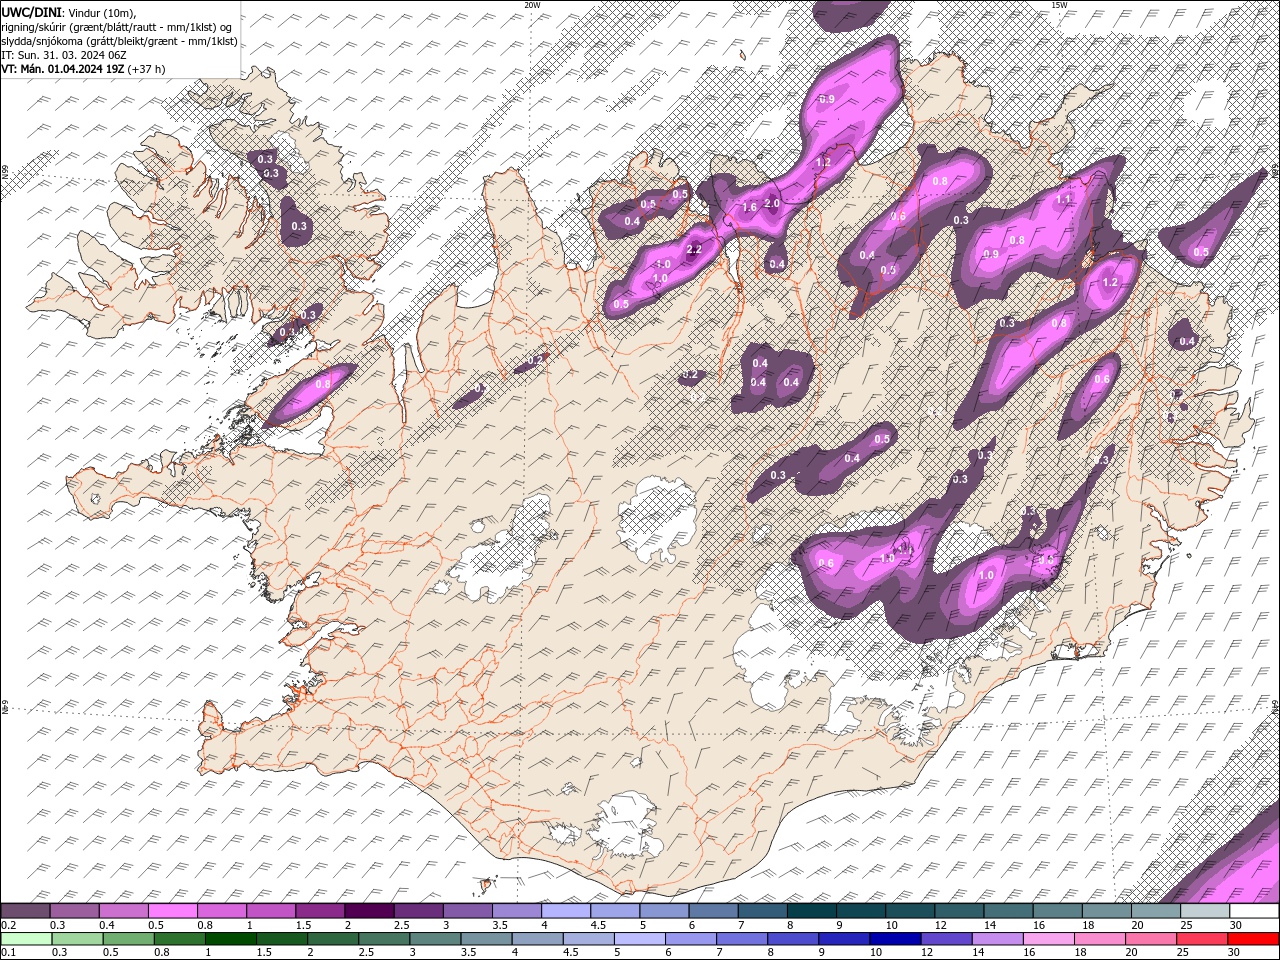This screenshot has width=1280, height=960.
Task: Click the 'rigning/skúrir' legend description line
Action: [x=116, y=27]
